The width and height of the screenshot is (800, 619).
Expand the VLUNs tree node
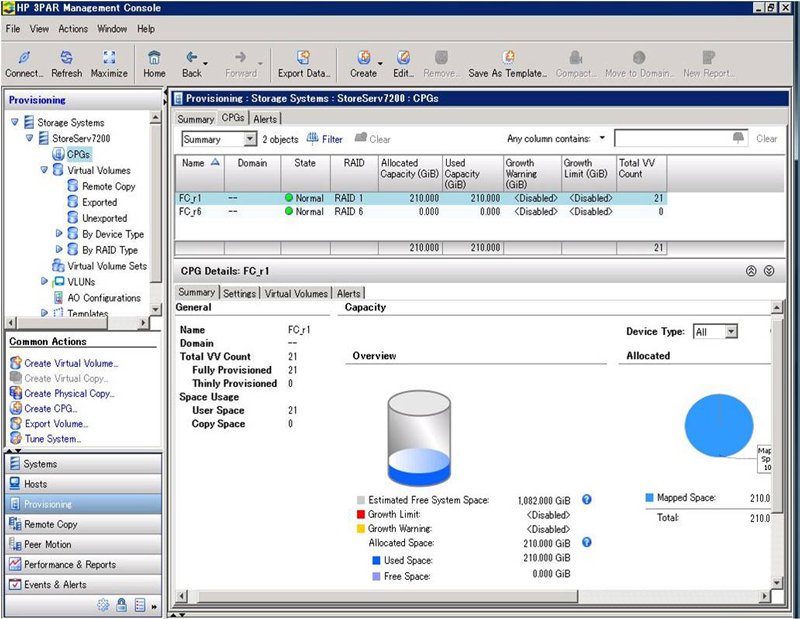(44, 281)
